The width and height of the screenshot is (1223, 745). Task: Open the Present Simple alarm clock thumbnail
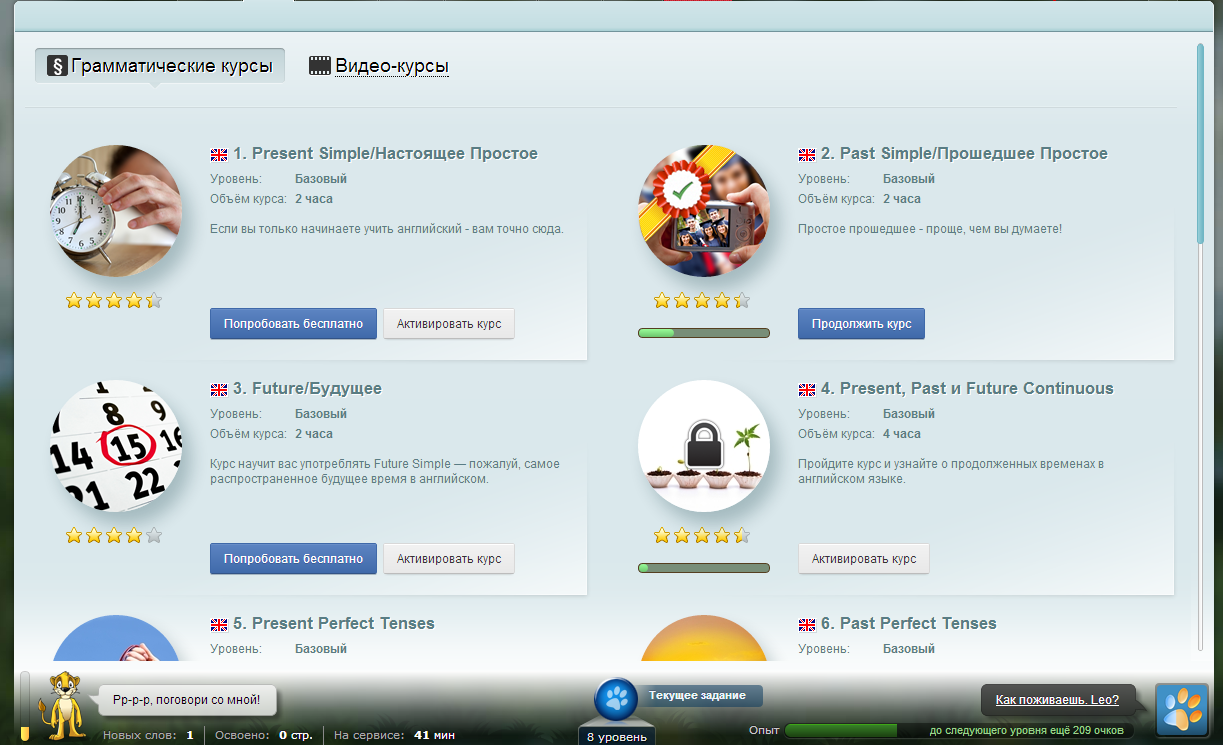click(116, 211)
